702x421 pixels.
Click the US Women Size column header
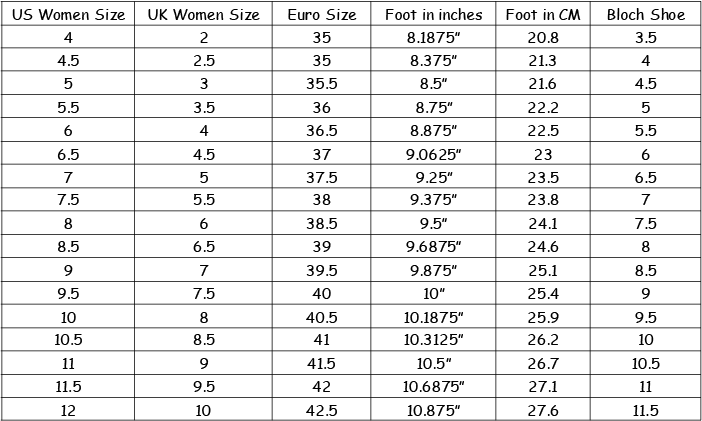[68, 14]
